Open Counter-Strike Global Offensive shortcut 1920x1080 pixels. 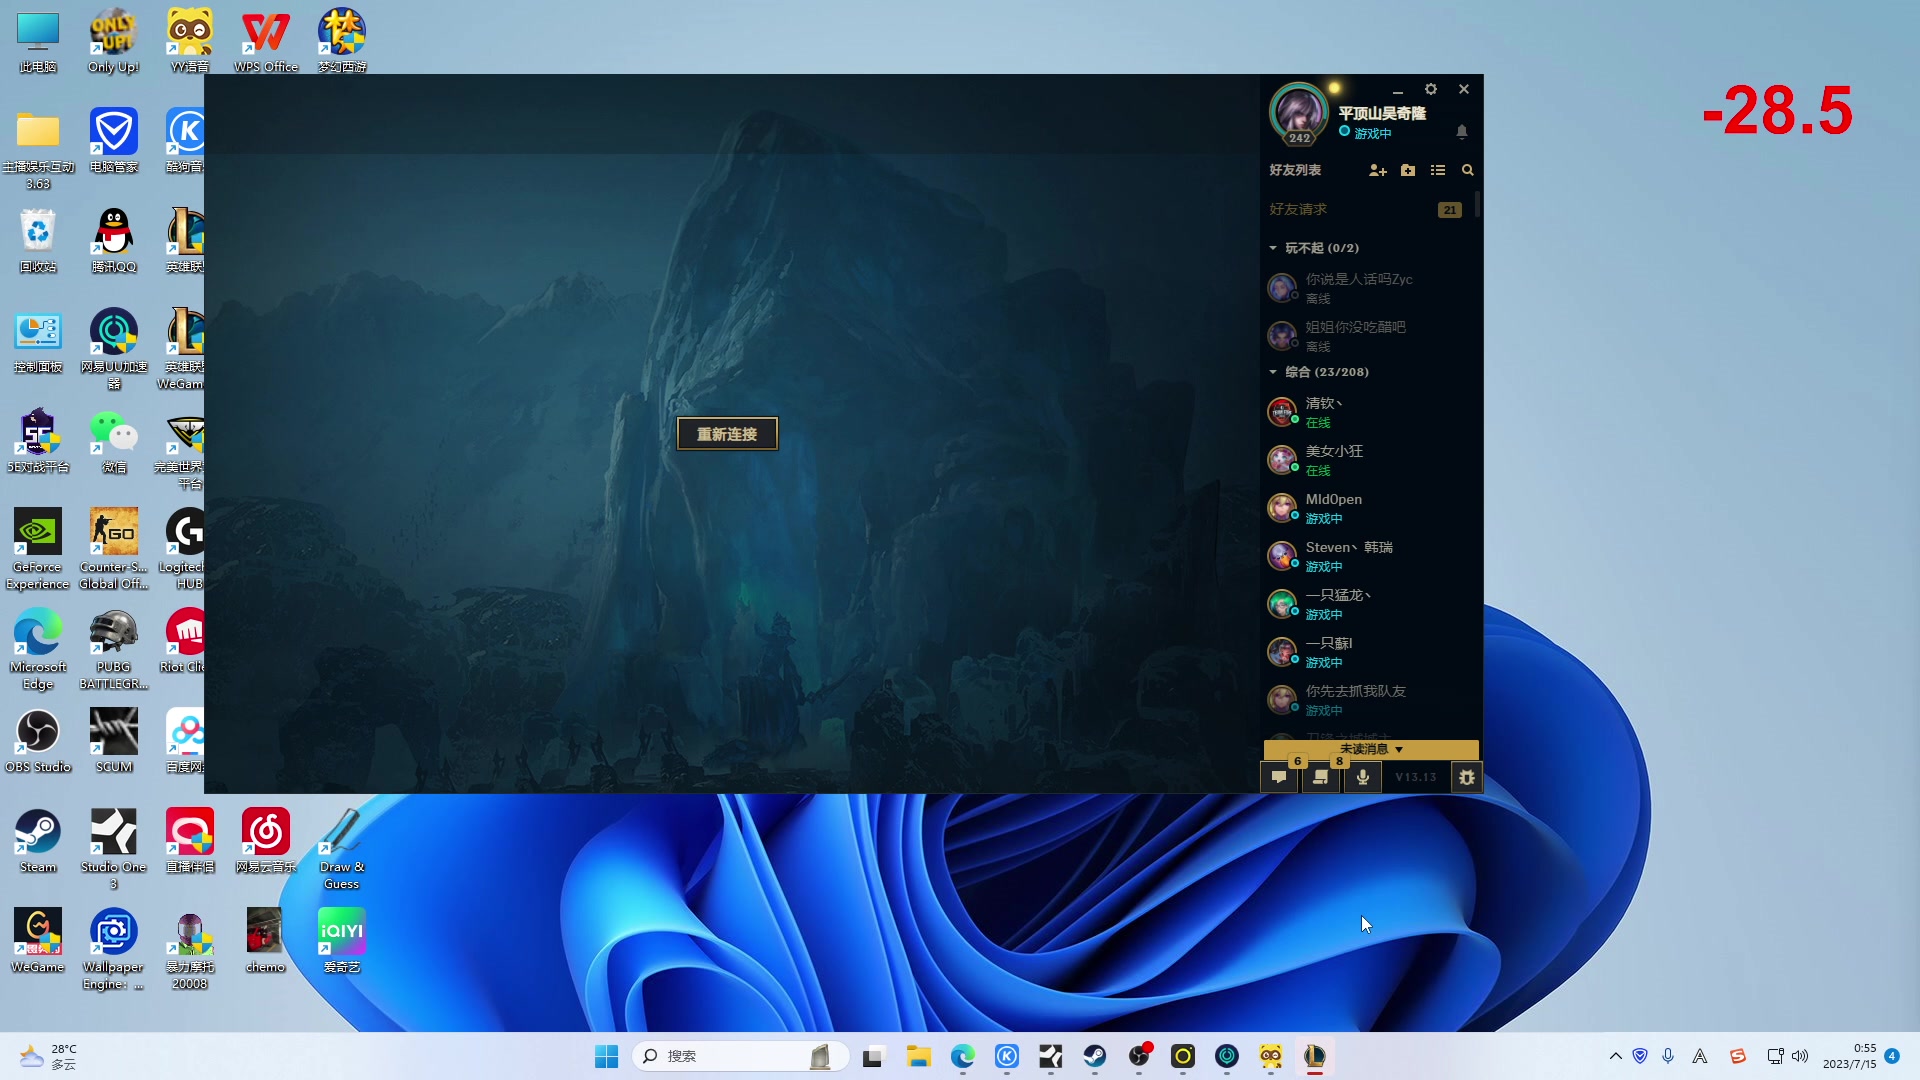pos(114,548)
